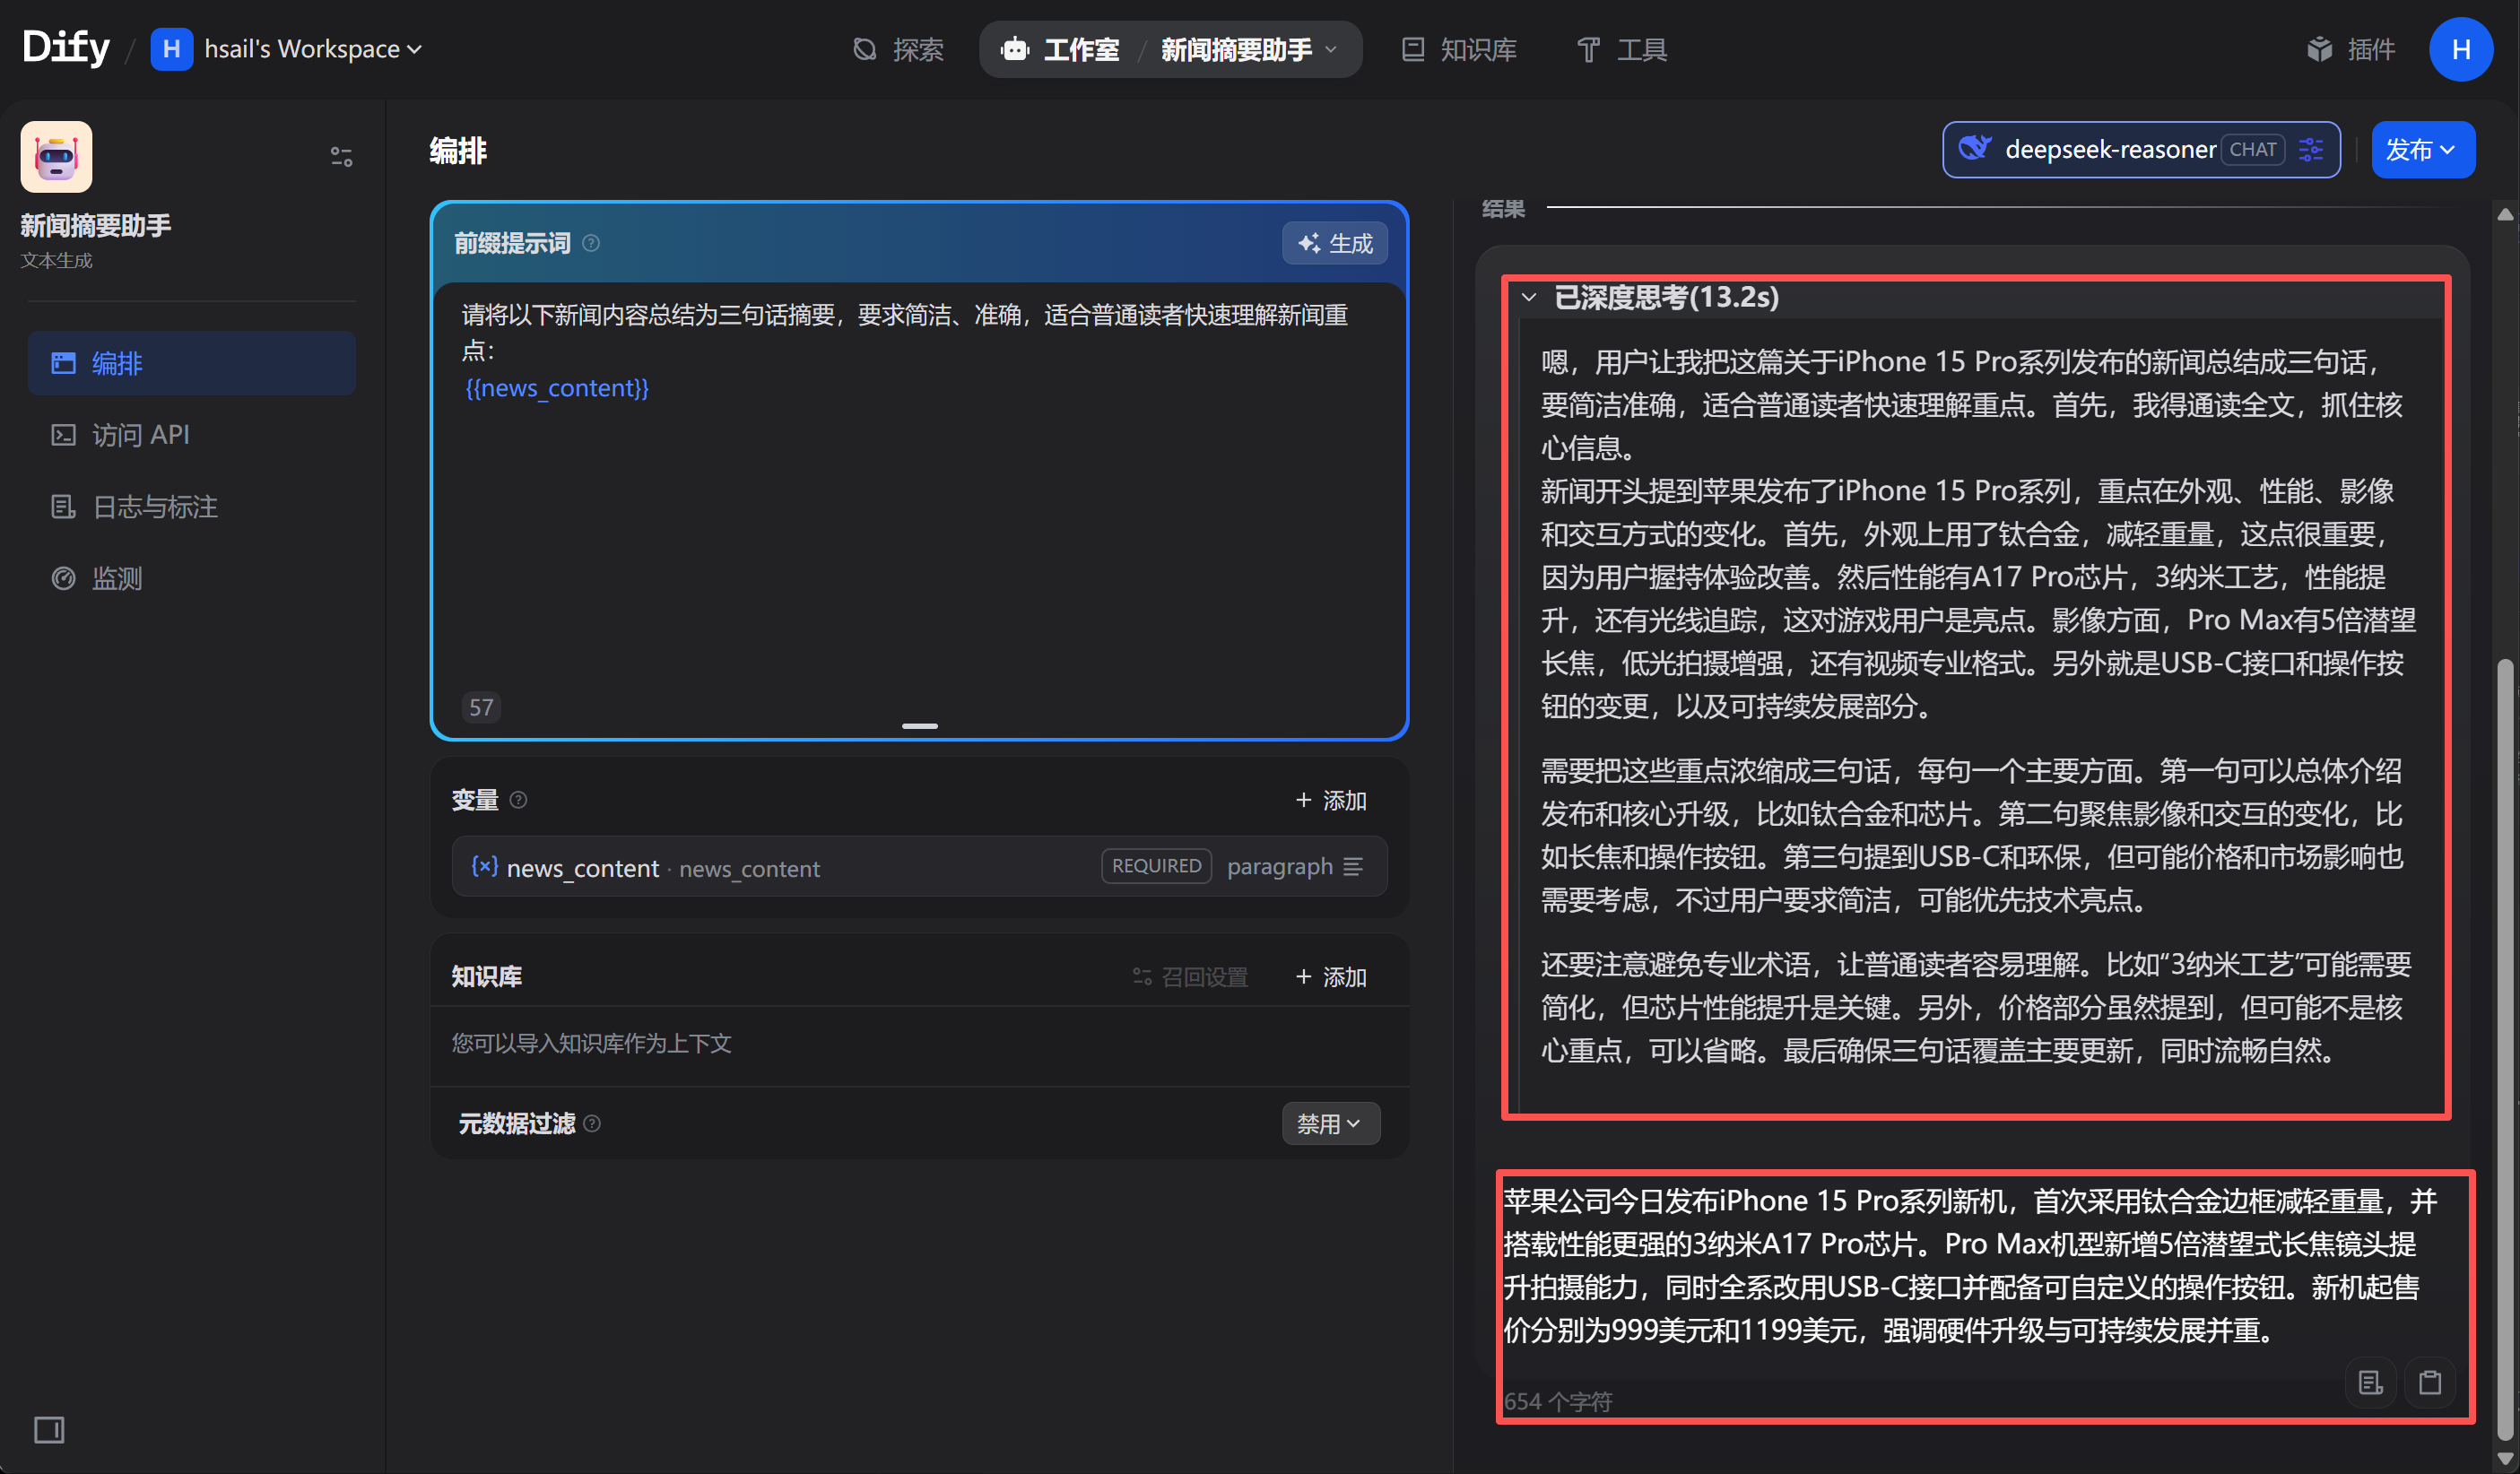Click the 发布 publish button
This screenshot has width=2520, height=1474.
pos(2423,150)
